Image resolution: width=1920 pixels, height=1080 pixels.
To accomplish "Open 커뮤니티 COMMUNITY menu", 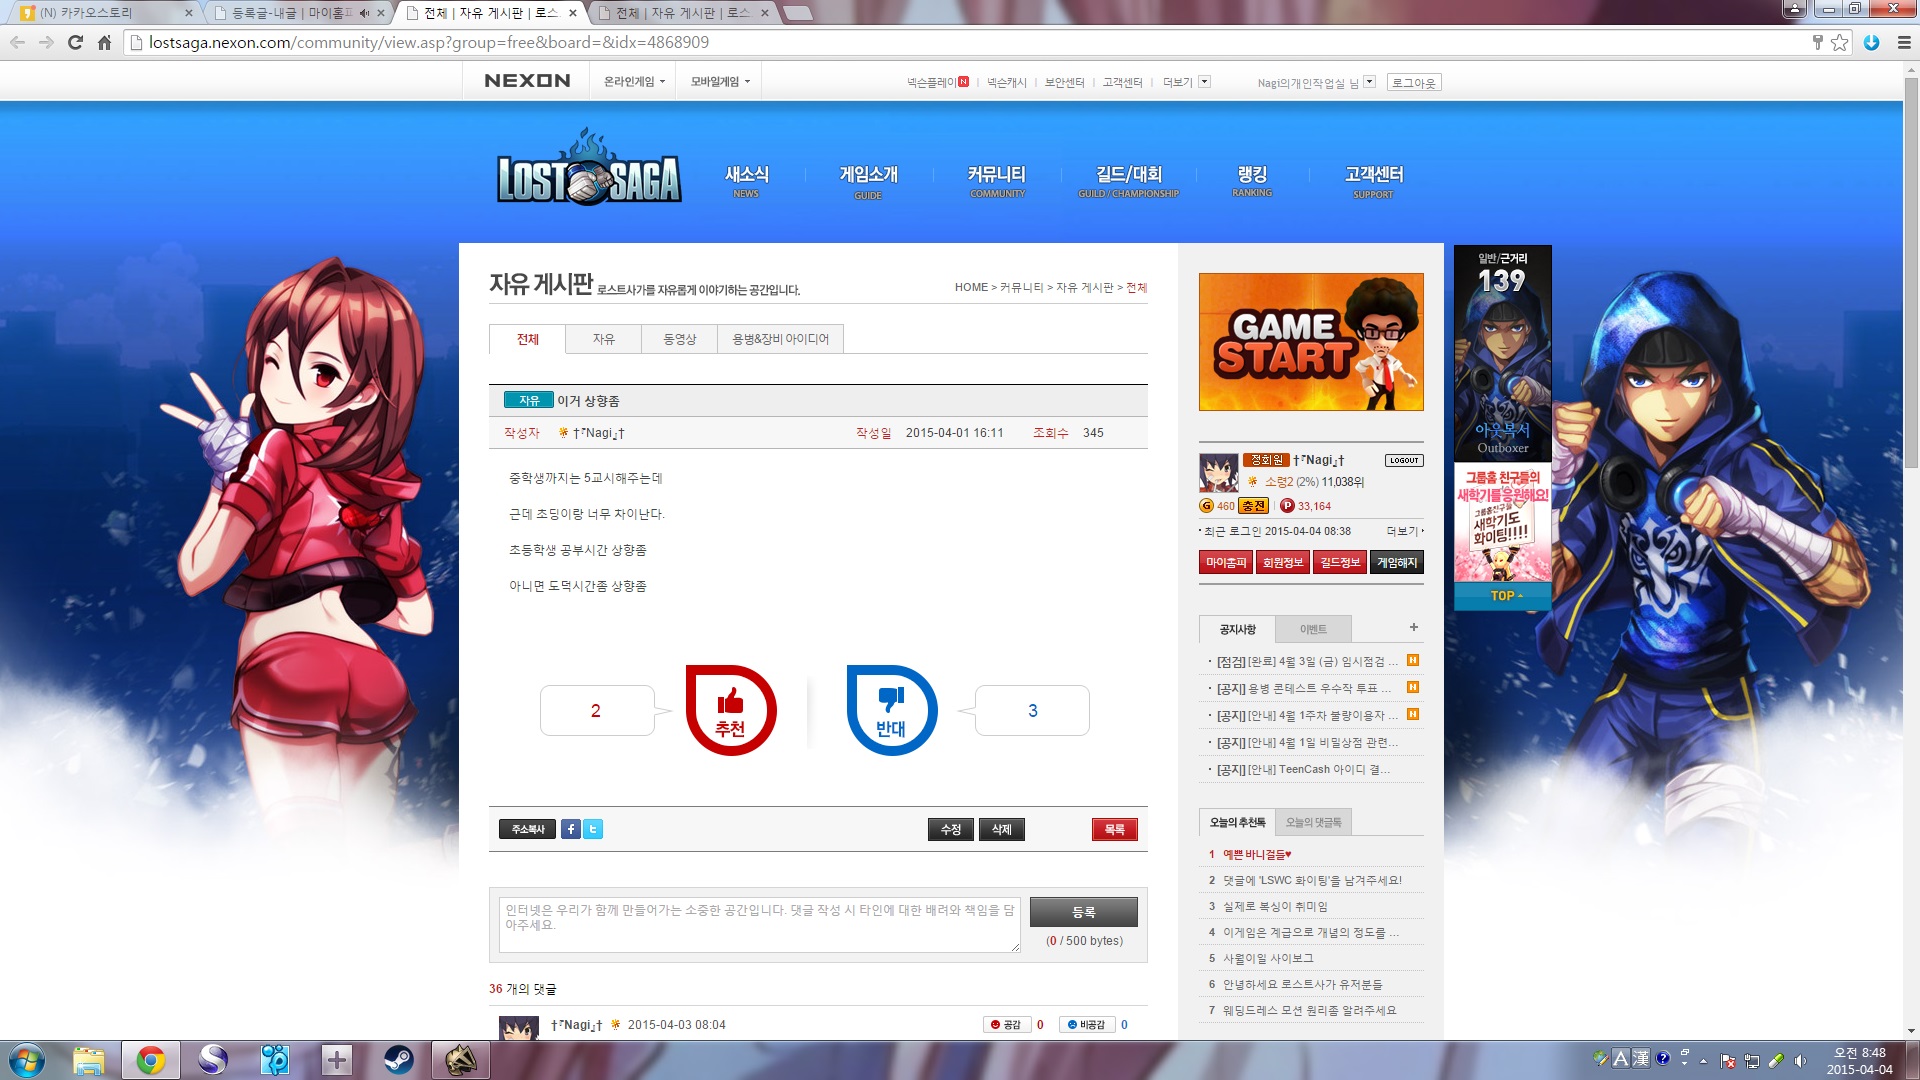I will click(x=997, y=180).
